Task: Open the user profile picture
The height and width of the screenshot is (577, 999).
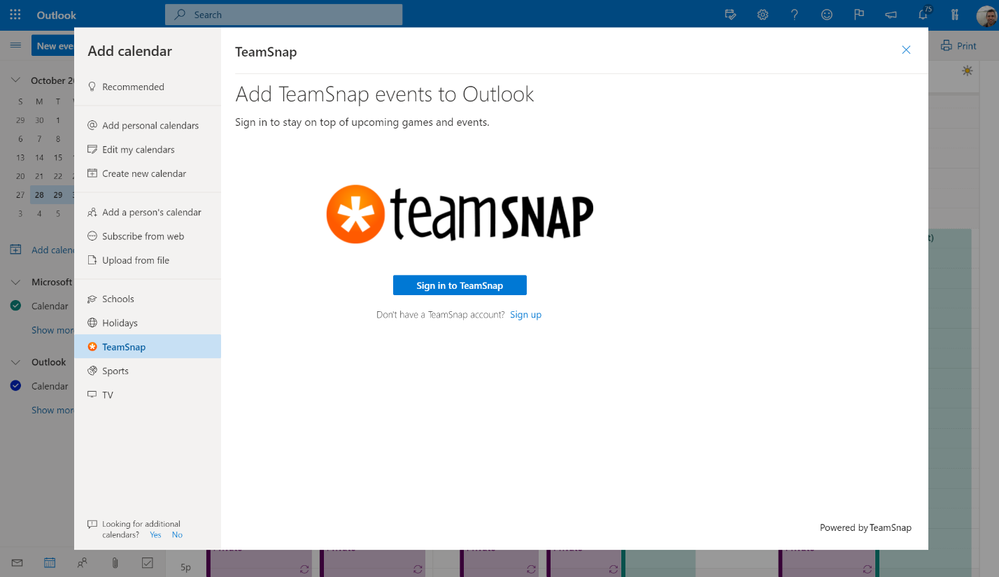Action: 987,16
